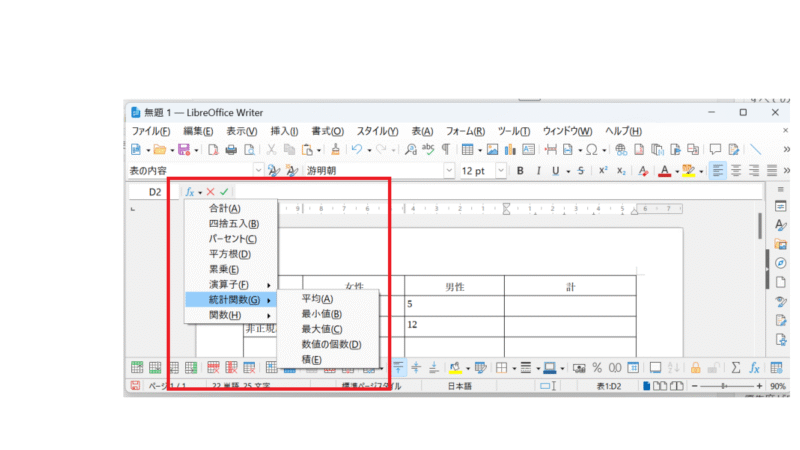Open font name dropdown 游明朝

[x=449, y=170]
